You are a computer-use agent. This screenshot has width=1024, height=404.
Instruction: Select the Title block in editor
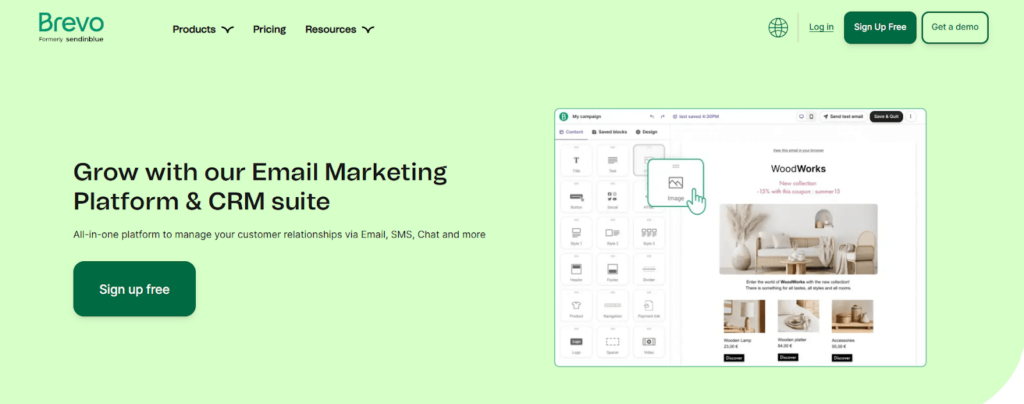576,161
